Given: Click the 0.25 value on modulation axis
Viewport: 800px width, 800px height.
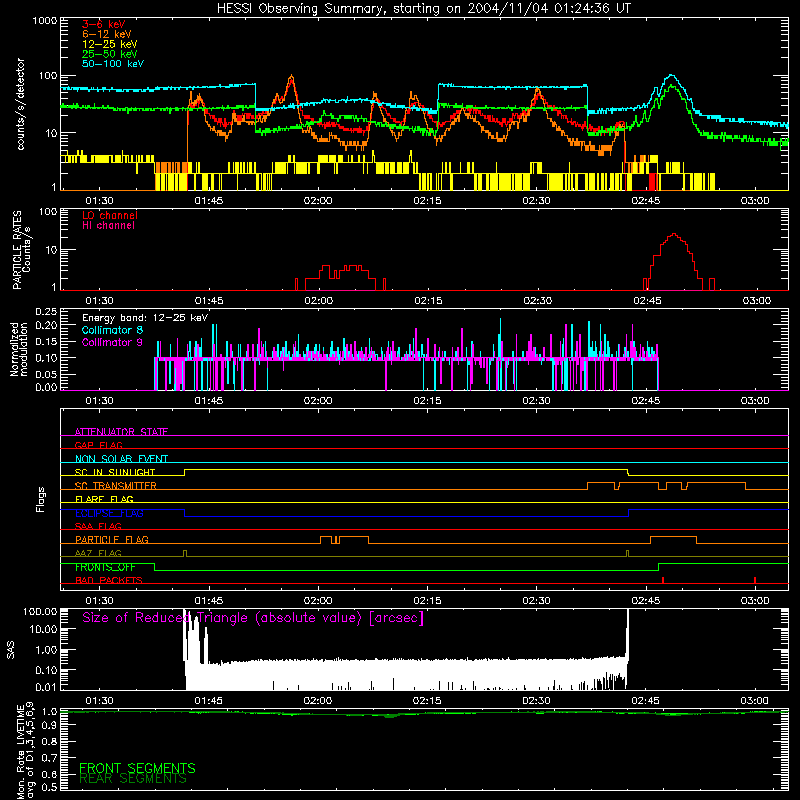Looking at the screenshot, I should (46, 312).
